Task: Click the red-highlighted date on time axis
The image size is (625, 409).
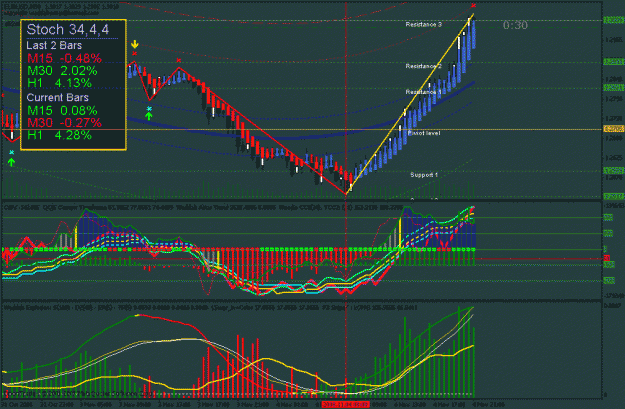Action: point(346,405)
